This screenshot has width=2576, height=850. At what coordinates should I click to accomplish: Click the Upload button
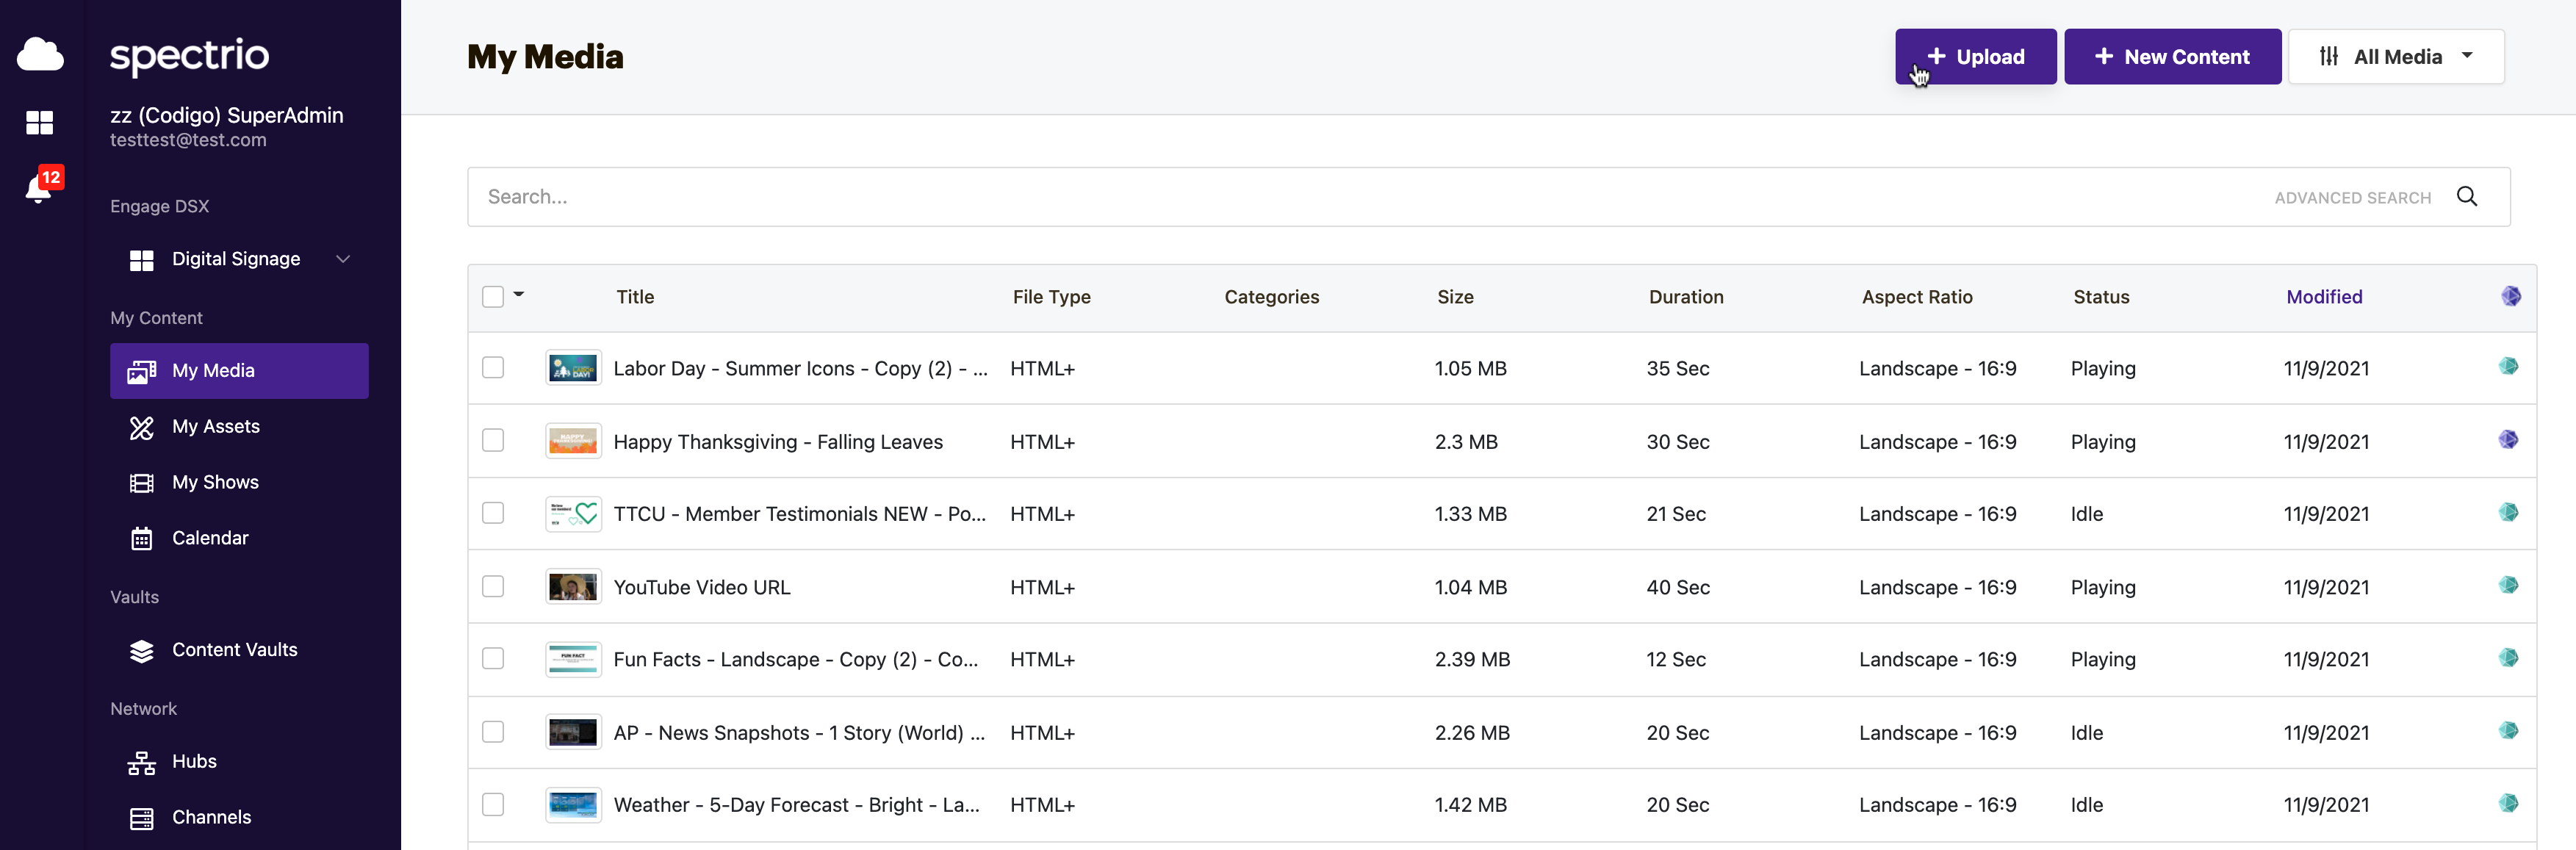[1973, 56]
